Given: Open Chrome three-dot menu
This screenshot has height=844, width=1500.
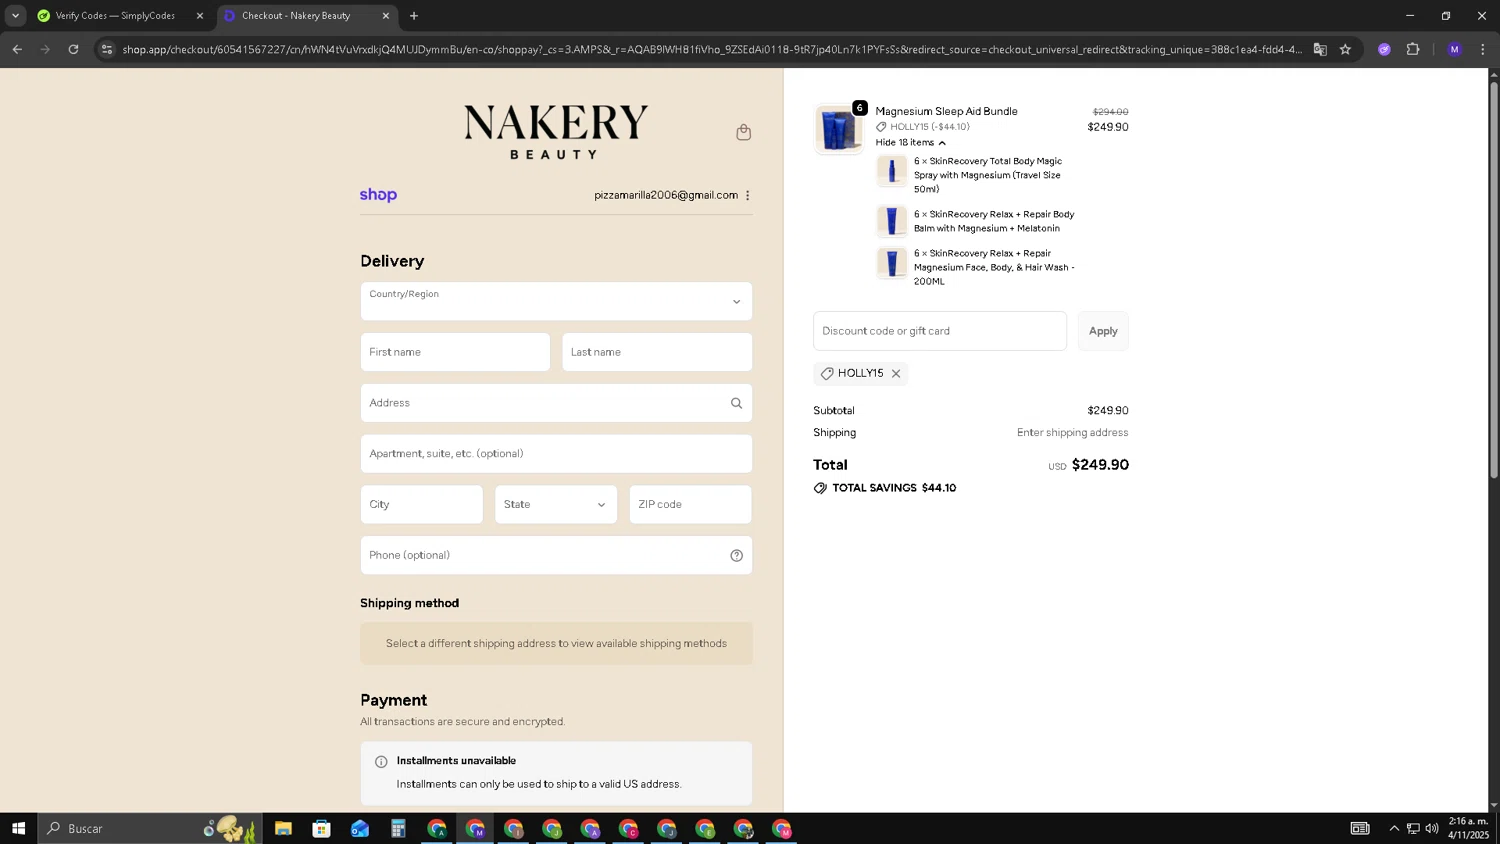Looking at the screenshot, I should point(1482,49).
